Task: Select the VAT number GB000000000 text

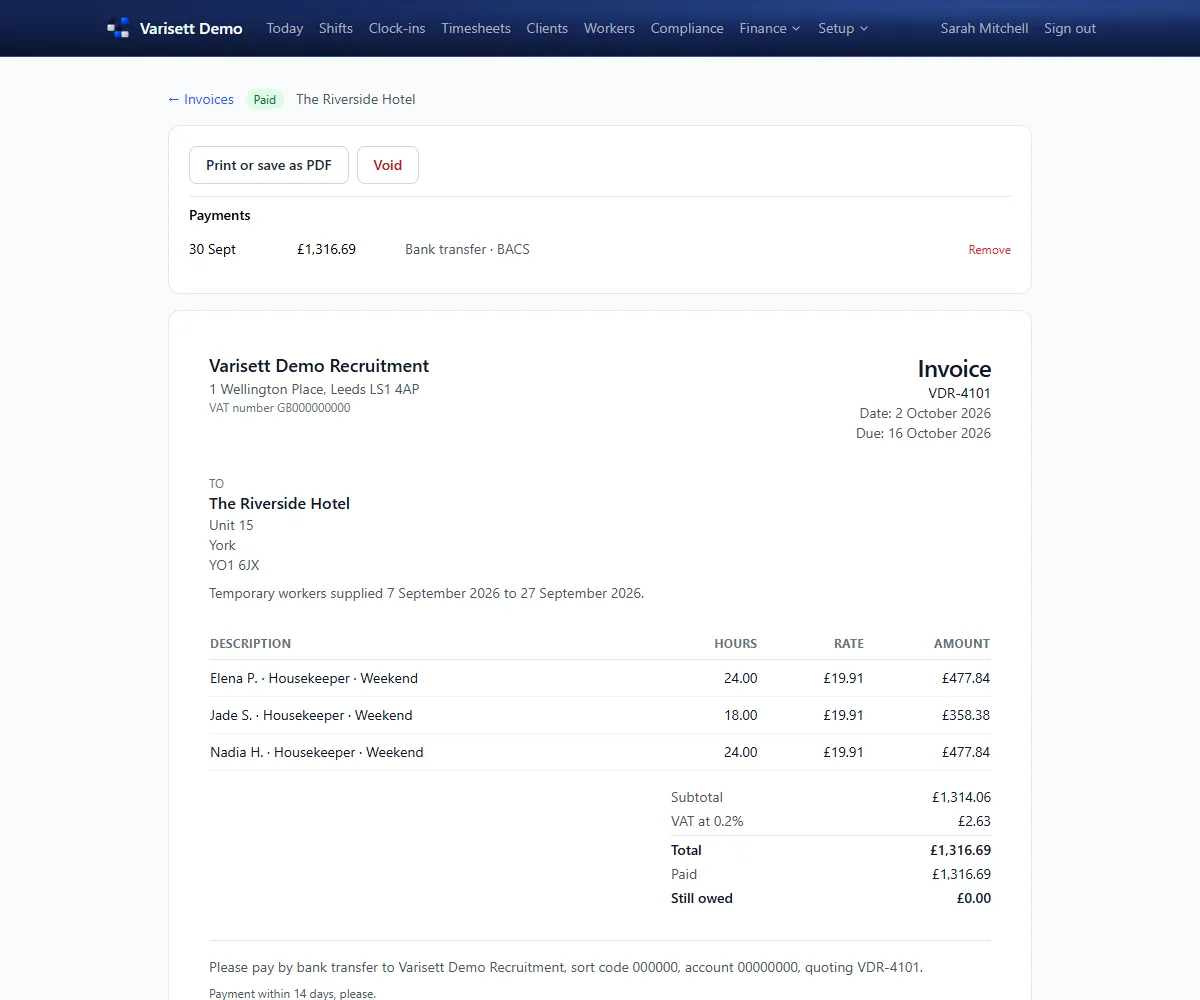Action: (280, 408)
